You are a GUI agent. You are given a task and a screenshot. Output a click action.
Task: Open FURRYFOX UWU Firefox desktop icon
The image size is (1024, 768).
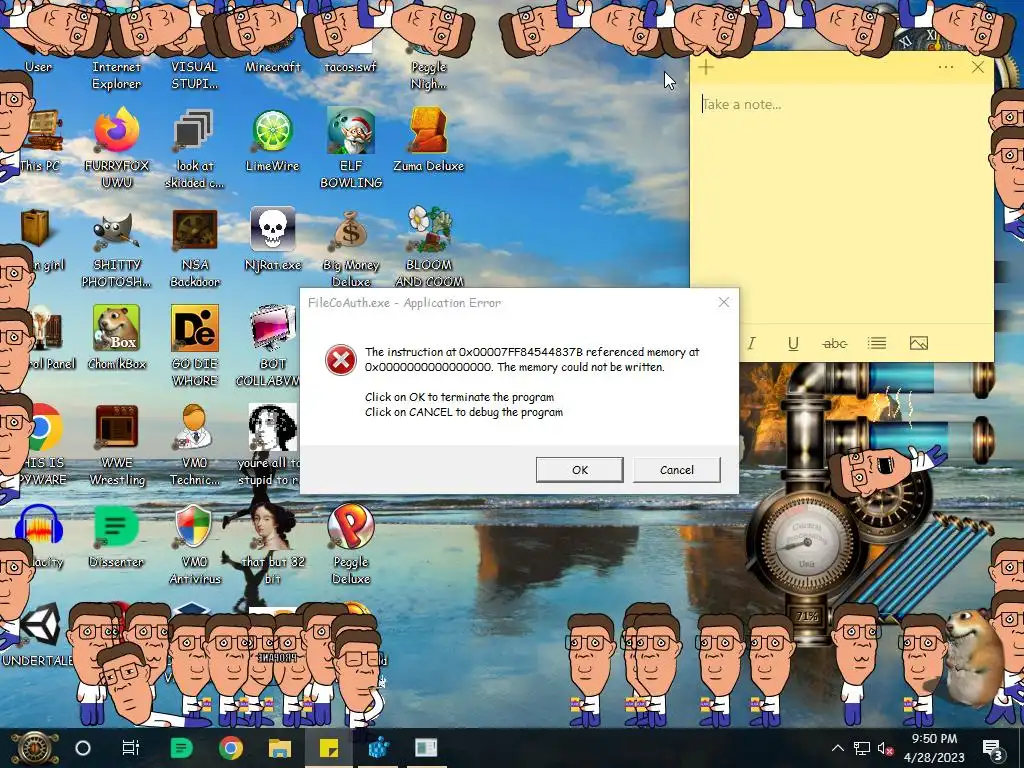[116, 148]
